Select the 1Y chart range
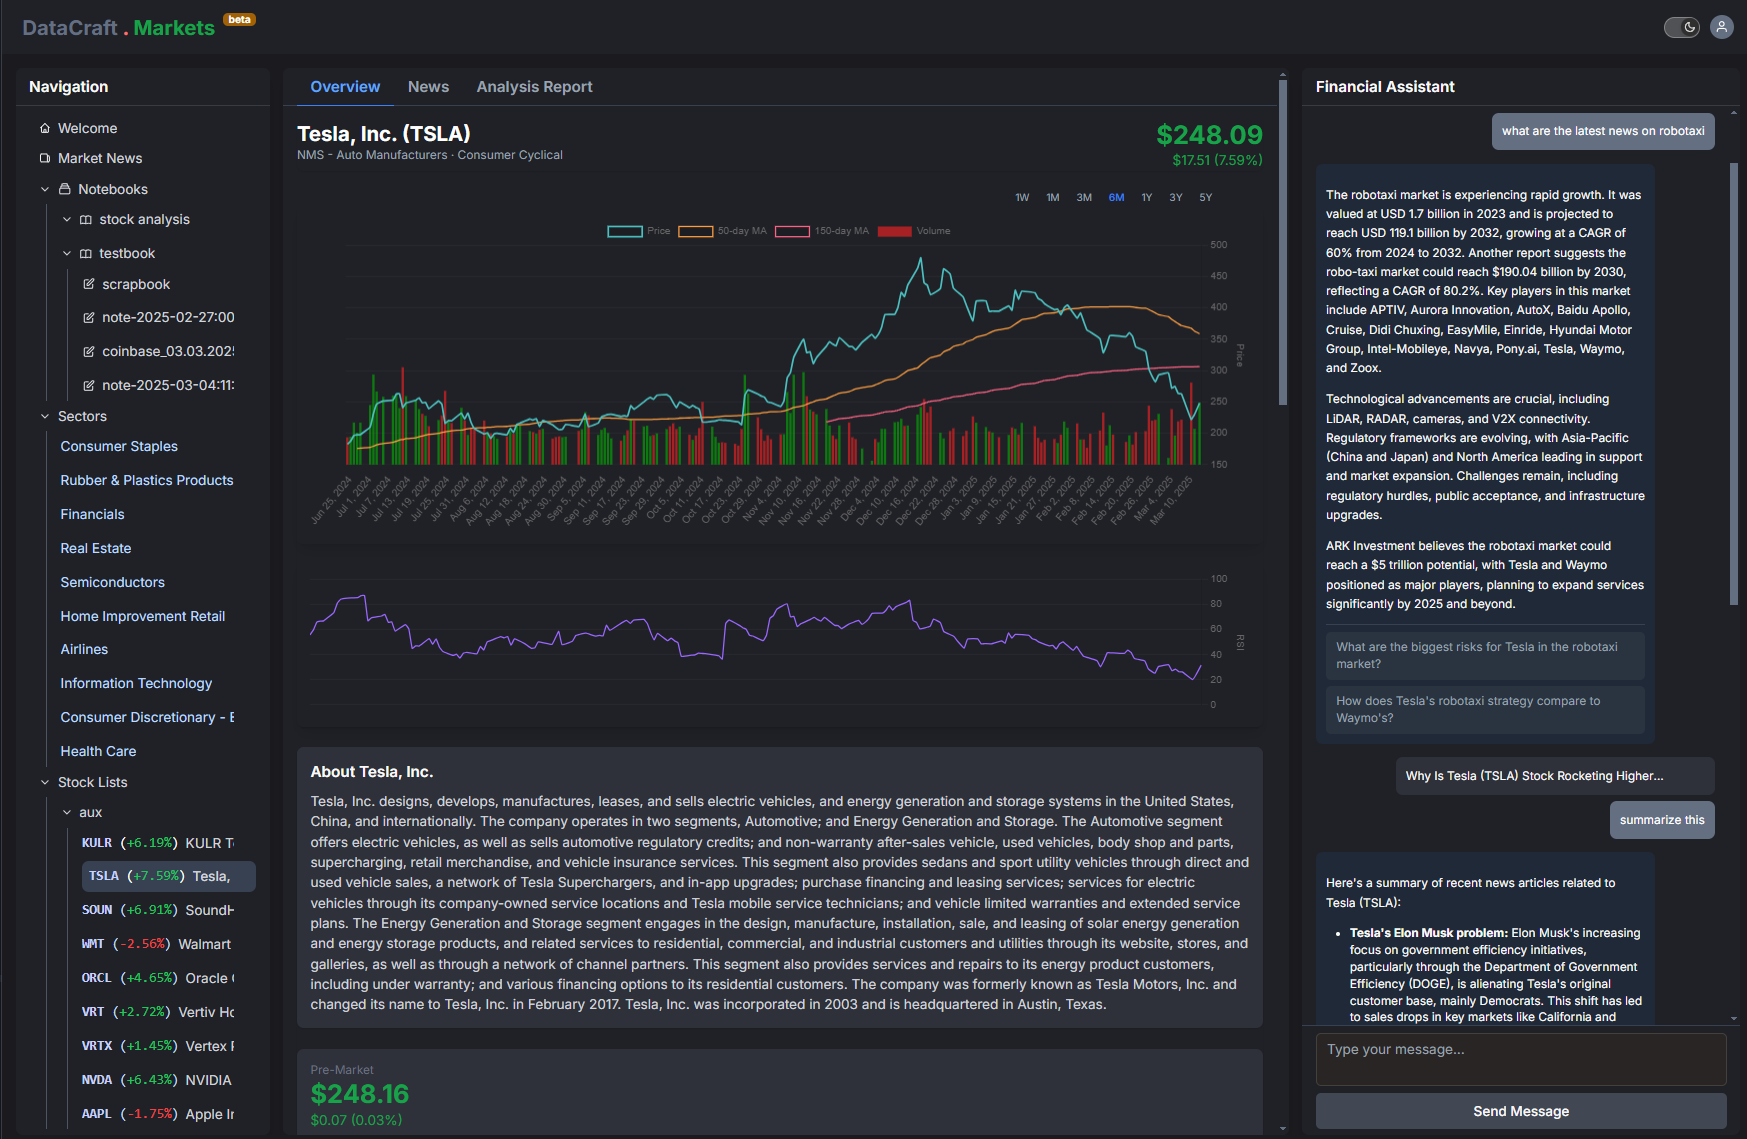 (1147, 197)
